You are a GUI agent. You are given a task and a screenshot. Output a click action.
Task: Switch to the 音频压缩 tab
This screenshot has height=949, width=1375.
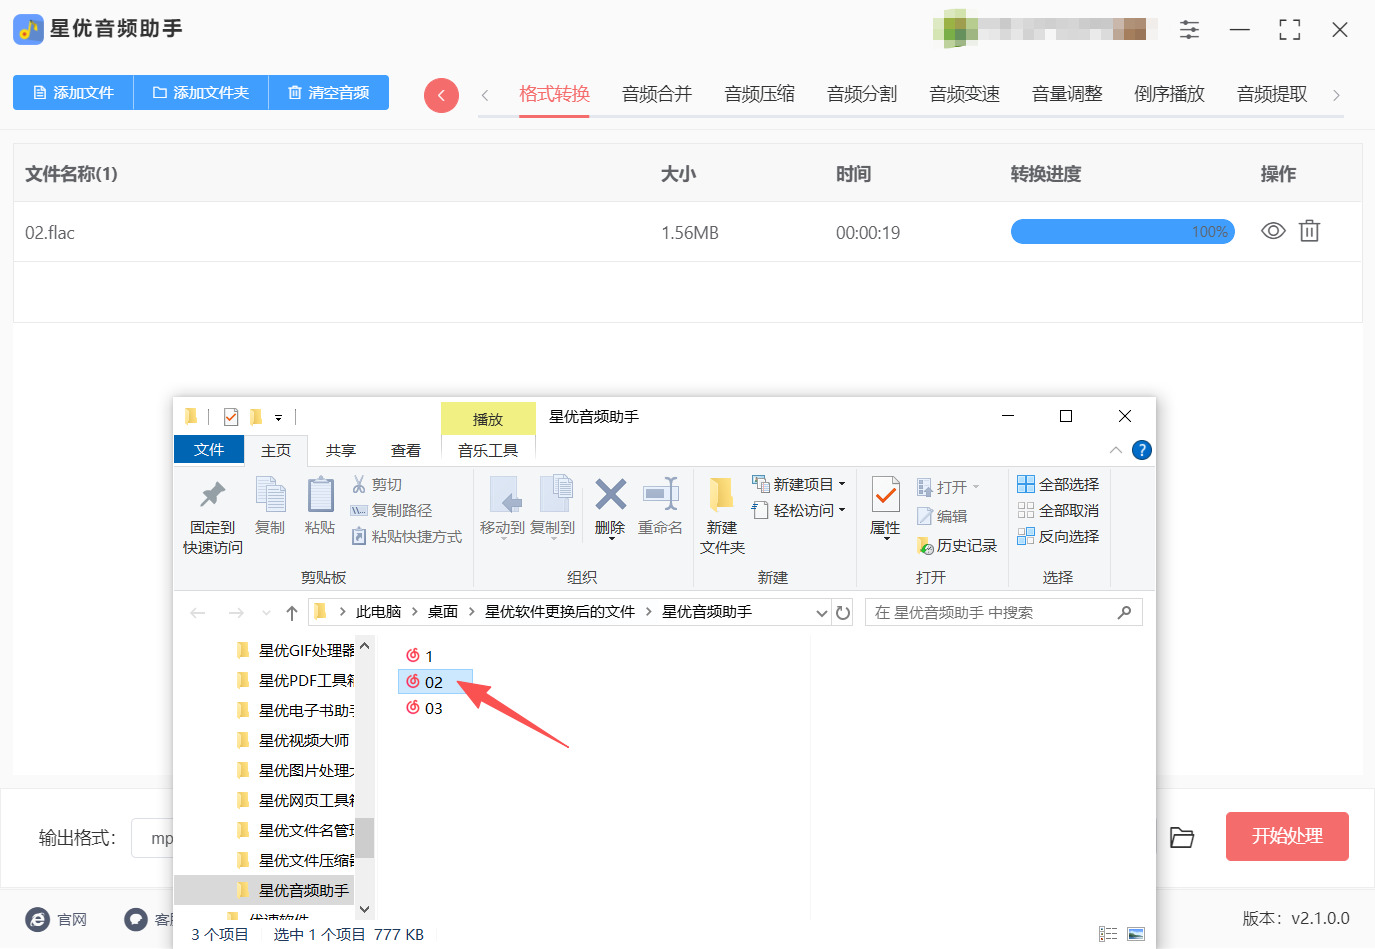[760, 94]
